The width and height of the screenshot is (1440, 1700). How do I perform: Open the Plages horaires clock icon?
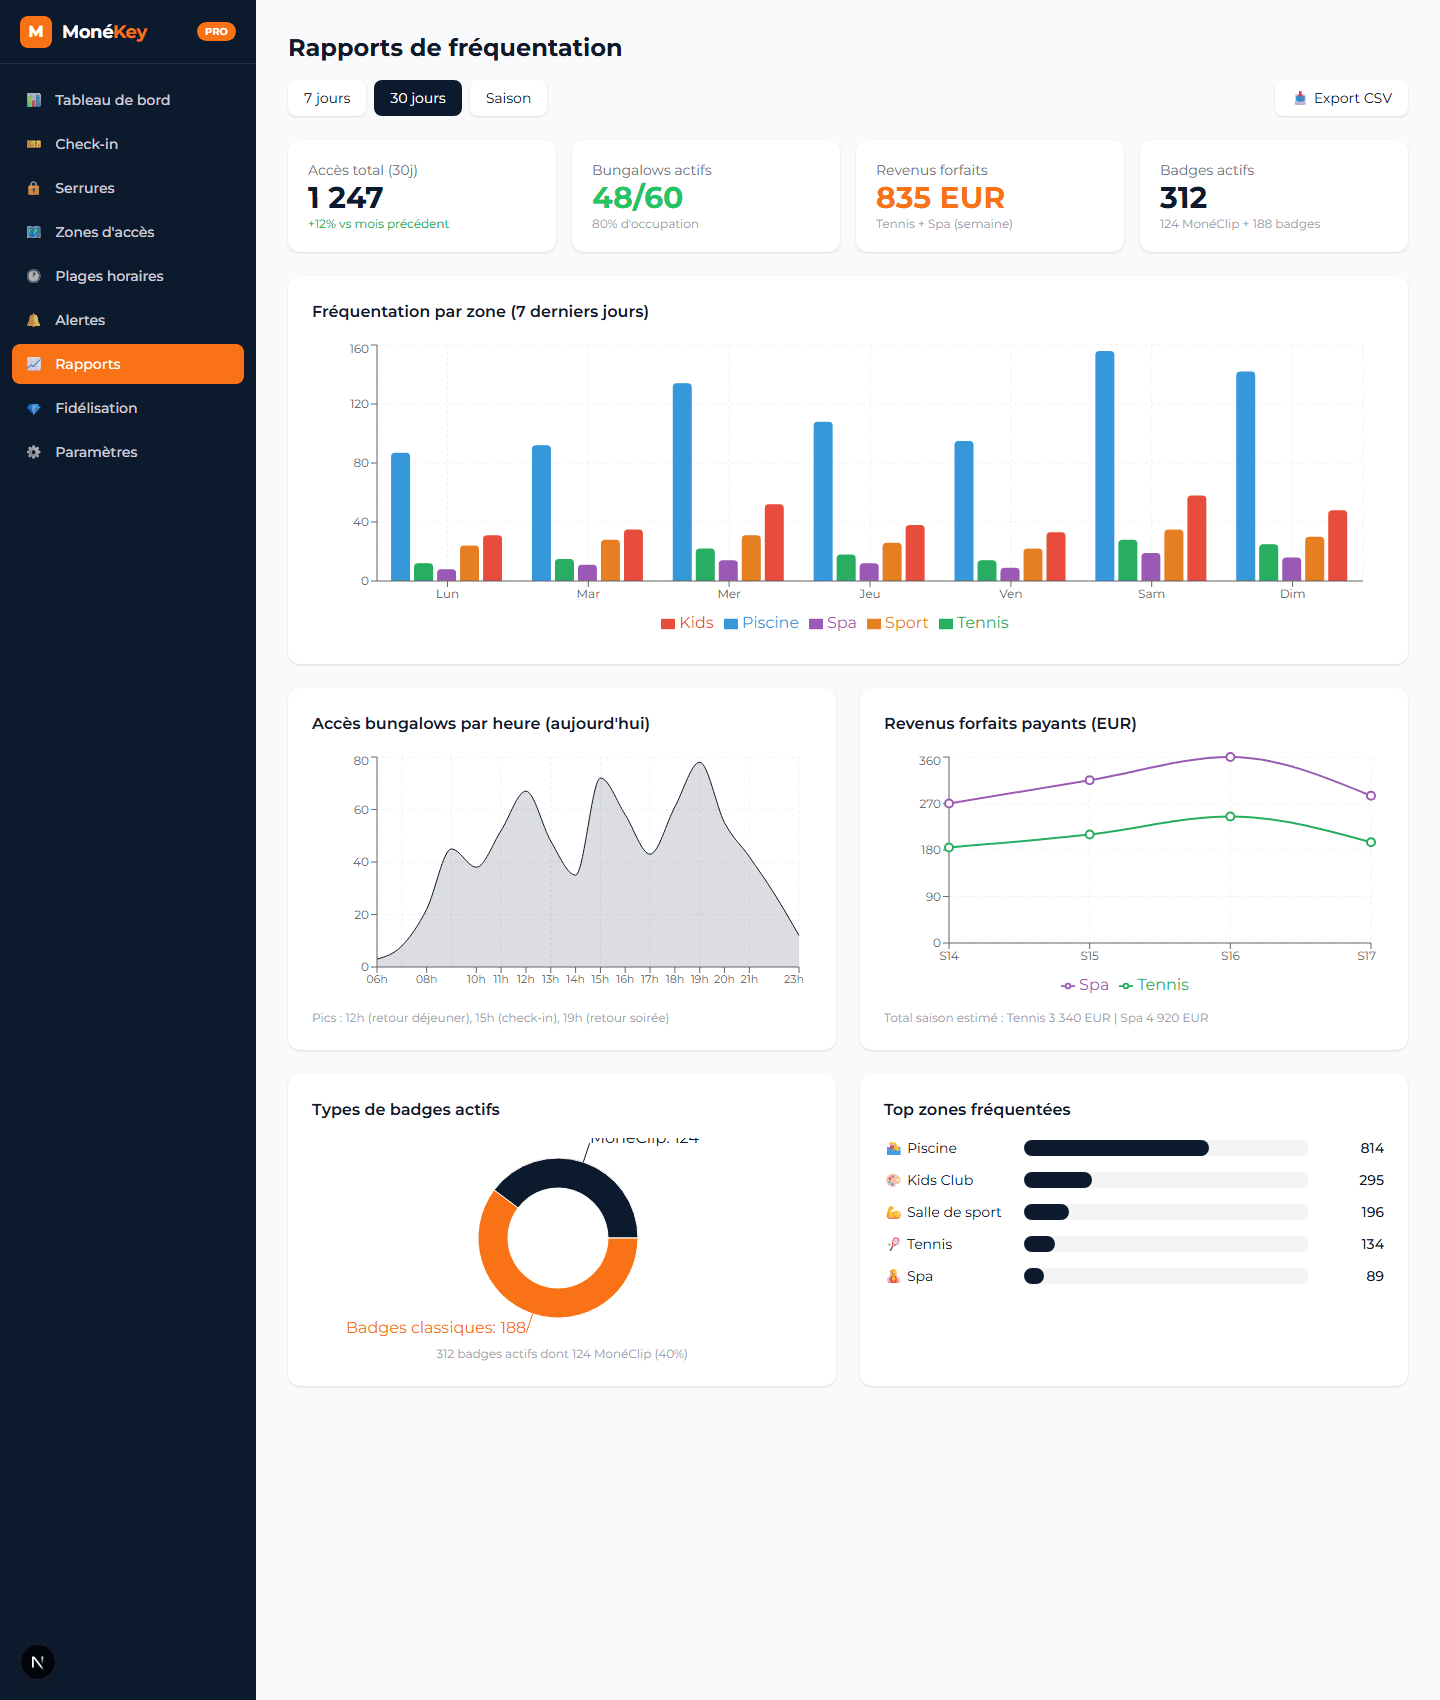34,276
